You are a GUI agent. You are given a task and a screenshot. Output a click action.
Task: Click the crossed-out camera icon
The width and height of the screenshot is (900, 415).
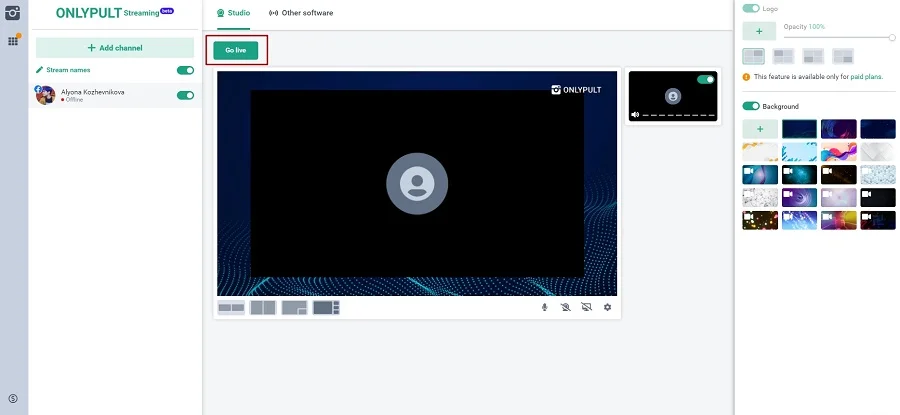tap(565, 307)
